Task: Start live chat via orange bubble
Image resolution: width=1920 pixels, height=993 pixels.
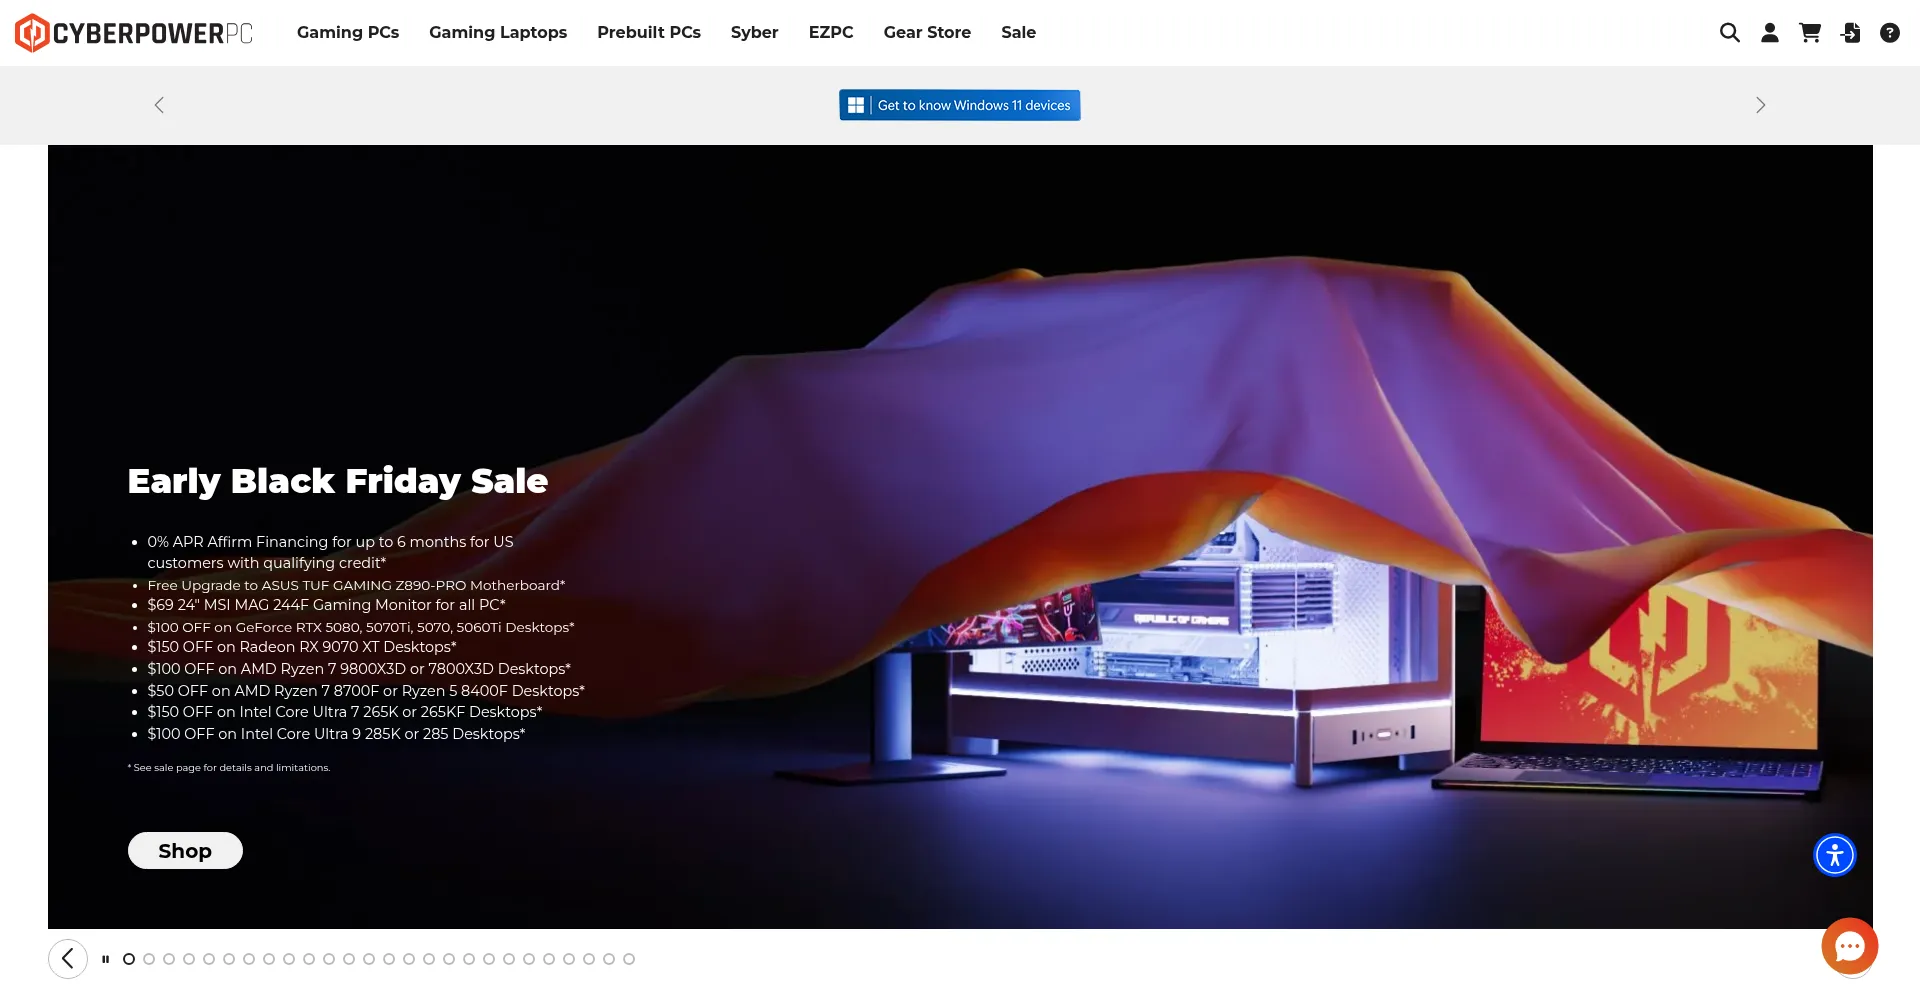Action: (x=1849, y=946)
